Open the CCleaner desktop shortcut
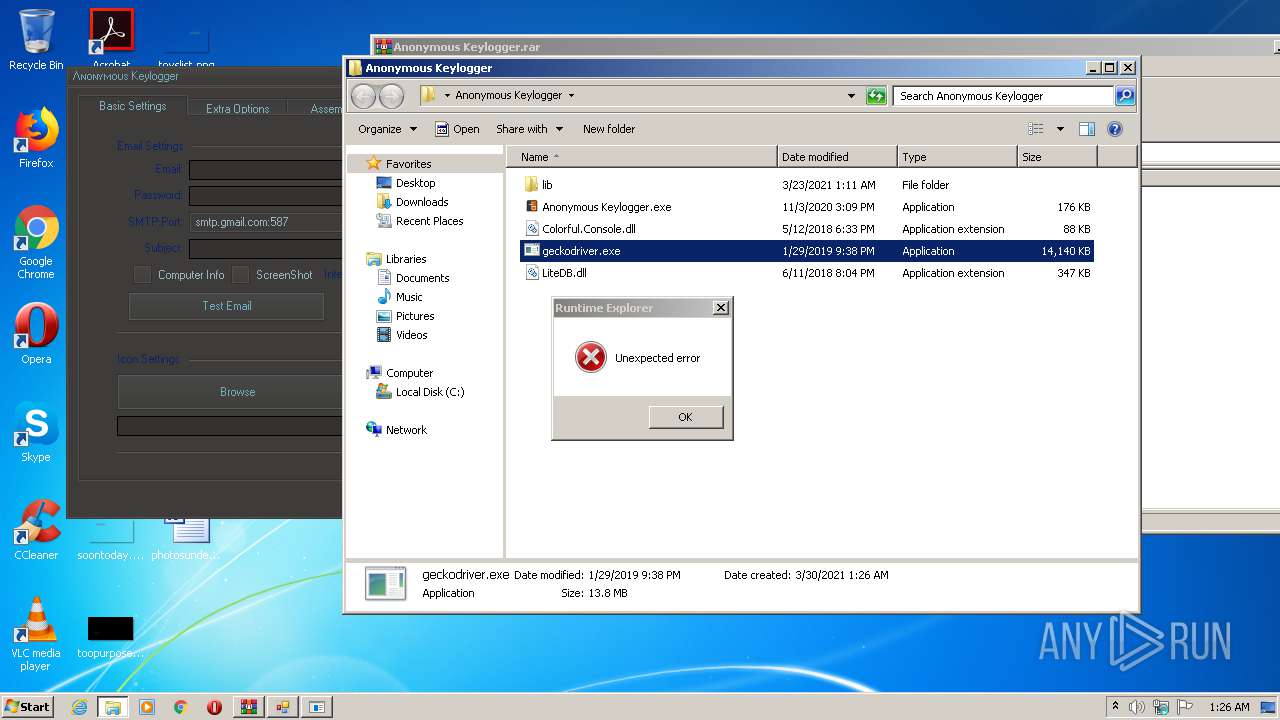The width and height of the screenshot is (1280, 720). [x=36, y=530]
